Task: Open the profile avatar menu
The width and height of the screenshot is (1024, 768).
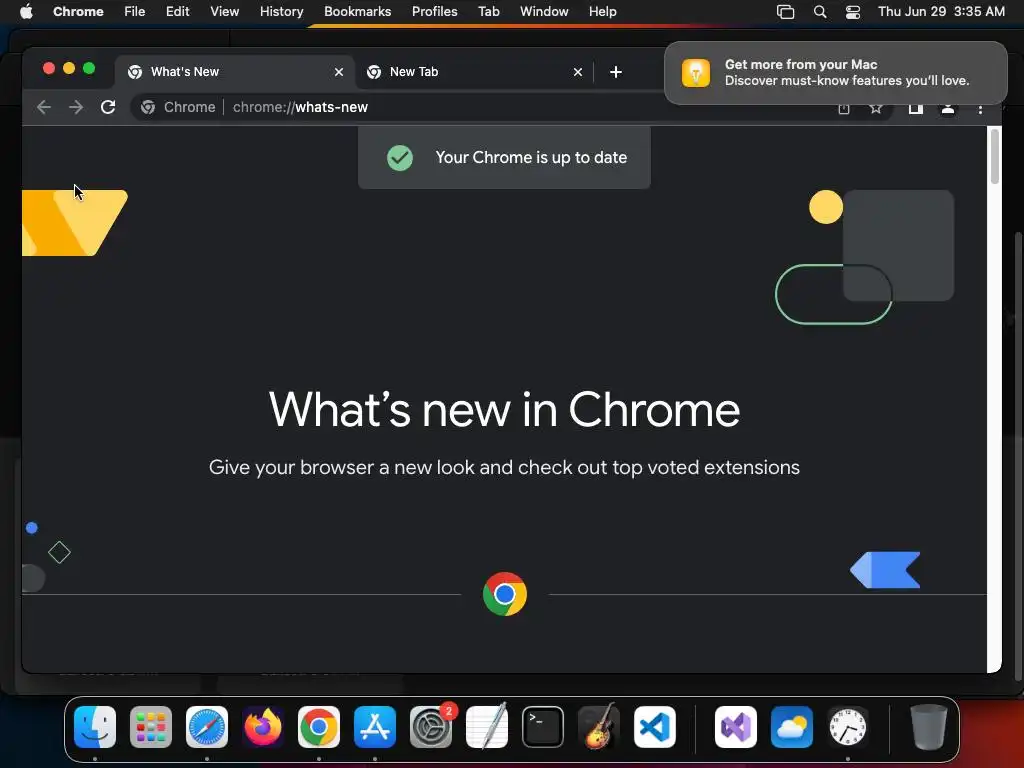Action: (948, 108)
